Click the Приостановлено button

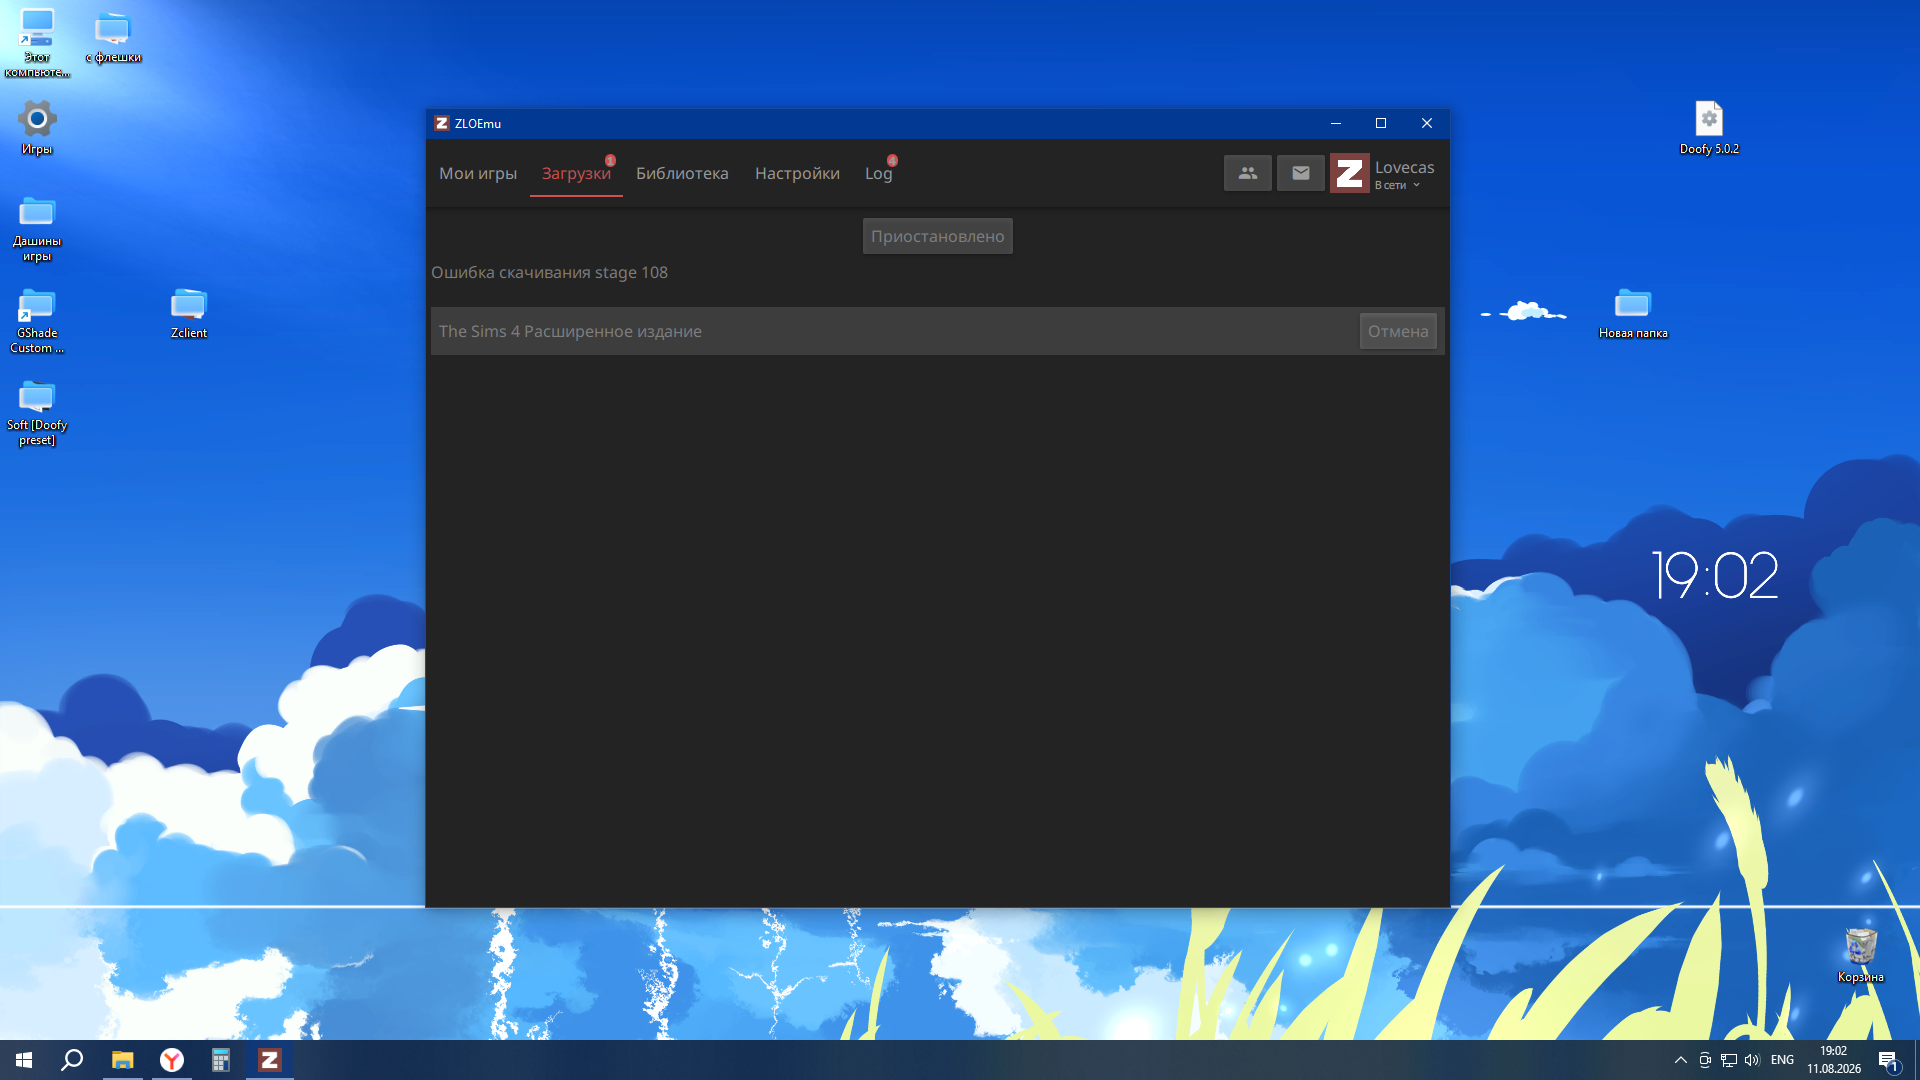pos(937,236)
